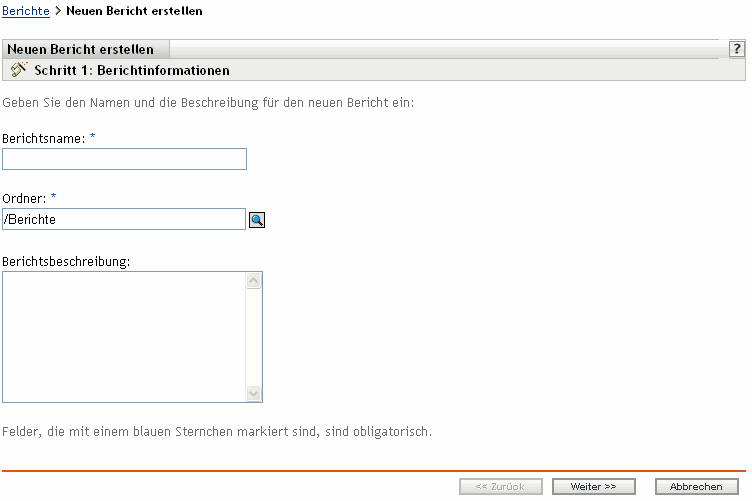
Task: Click the note about obligatorisch fields
Action: click(217, 431)
